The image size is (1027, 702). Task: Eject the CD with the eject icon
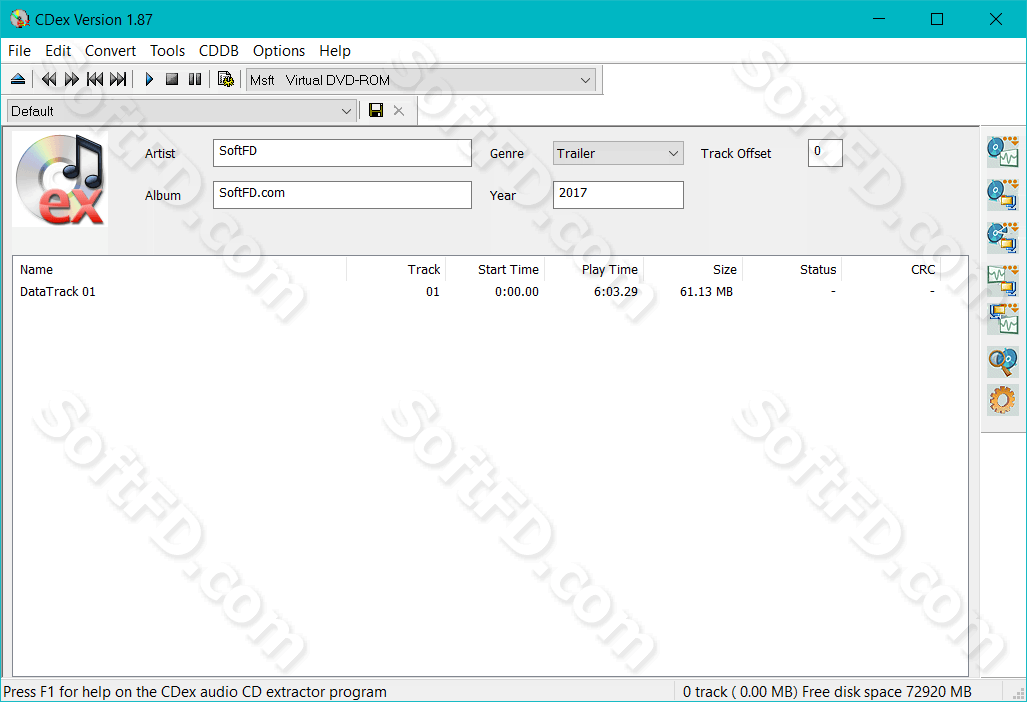[x=18, y=79]
